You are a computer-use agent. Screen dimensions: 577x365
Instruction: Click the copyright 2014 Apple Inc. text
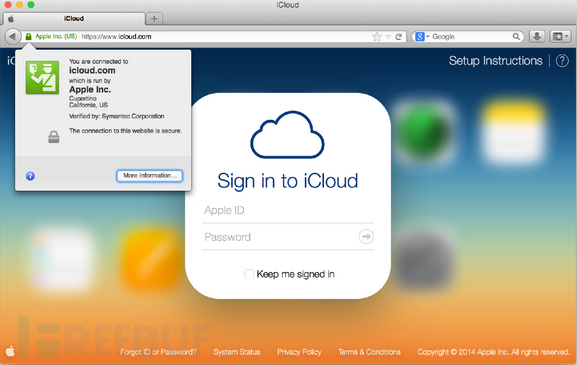click(493, 352)
